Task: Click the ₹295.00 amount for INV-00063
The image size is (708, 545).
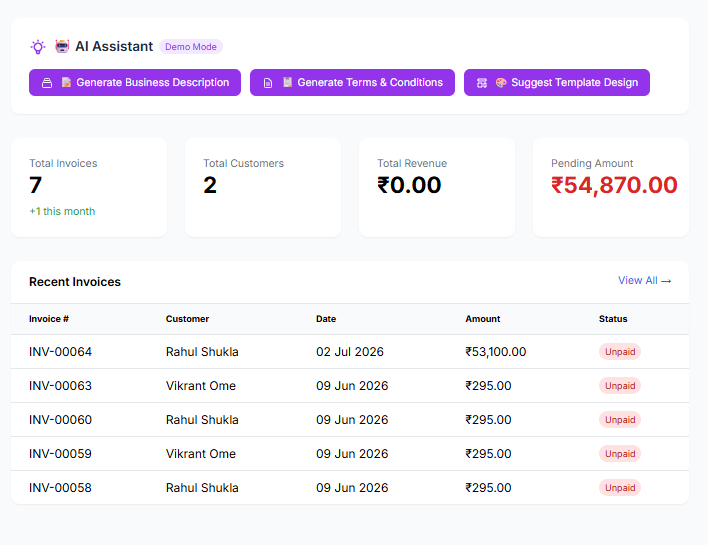Action: tap(488, 386)
